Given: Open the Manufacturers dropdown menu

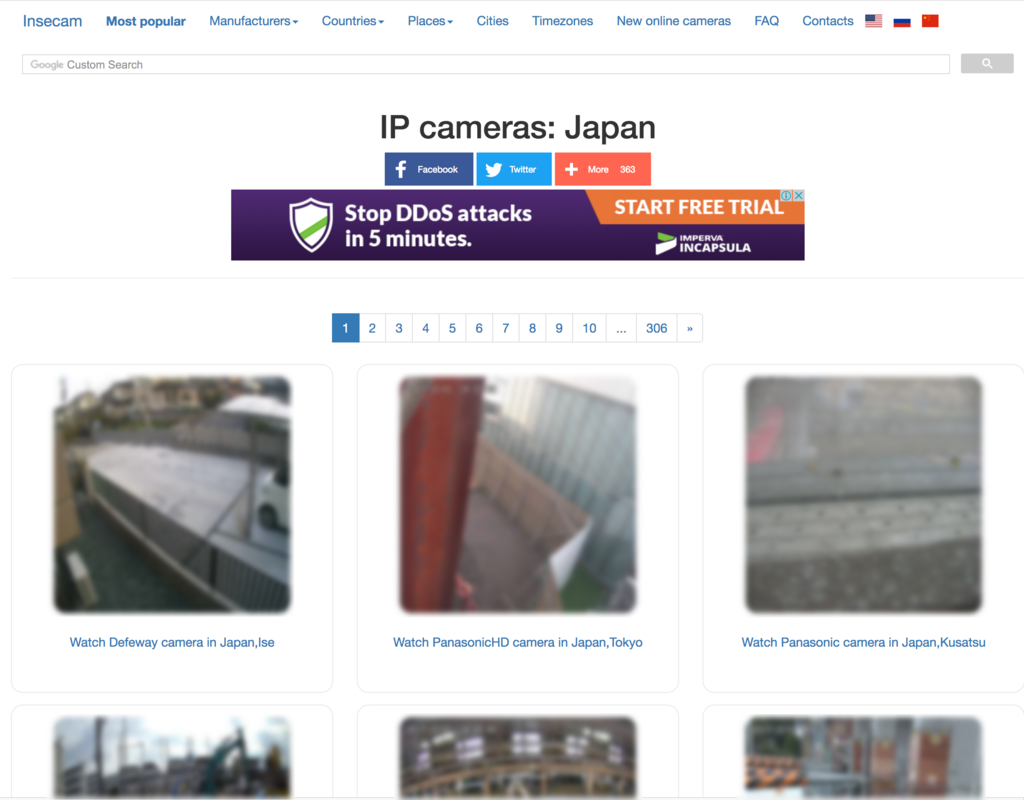Looking at the screenshot, I should [x=253, y=21].
